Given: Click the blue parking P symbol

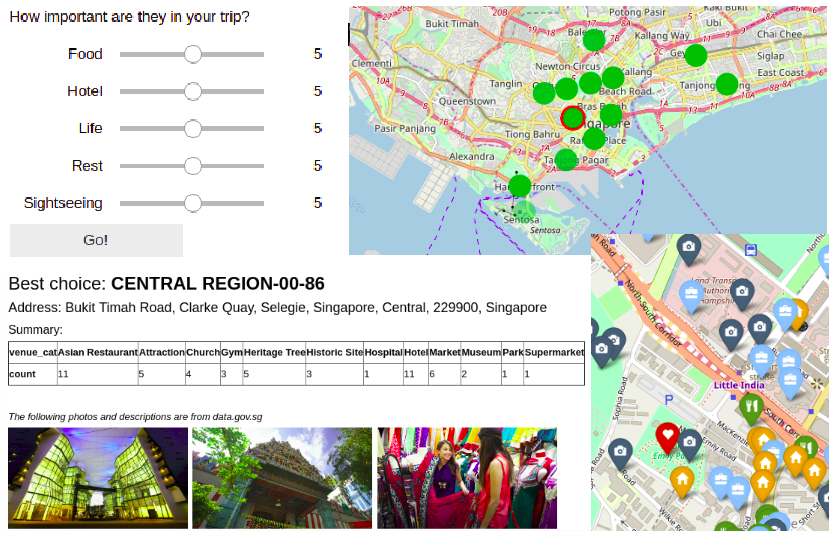Looking at the screenshot, I should tap(669, 400).
